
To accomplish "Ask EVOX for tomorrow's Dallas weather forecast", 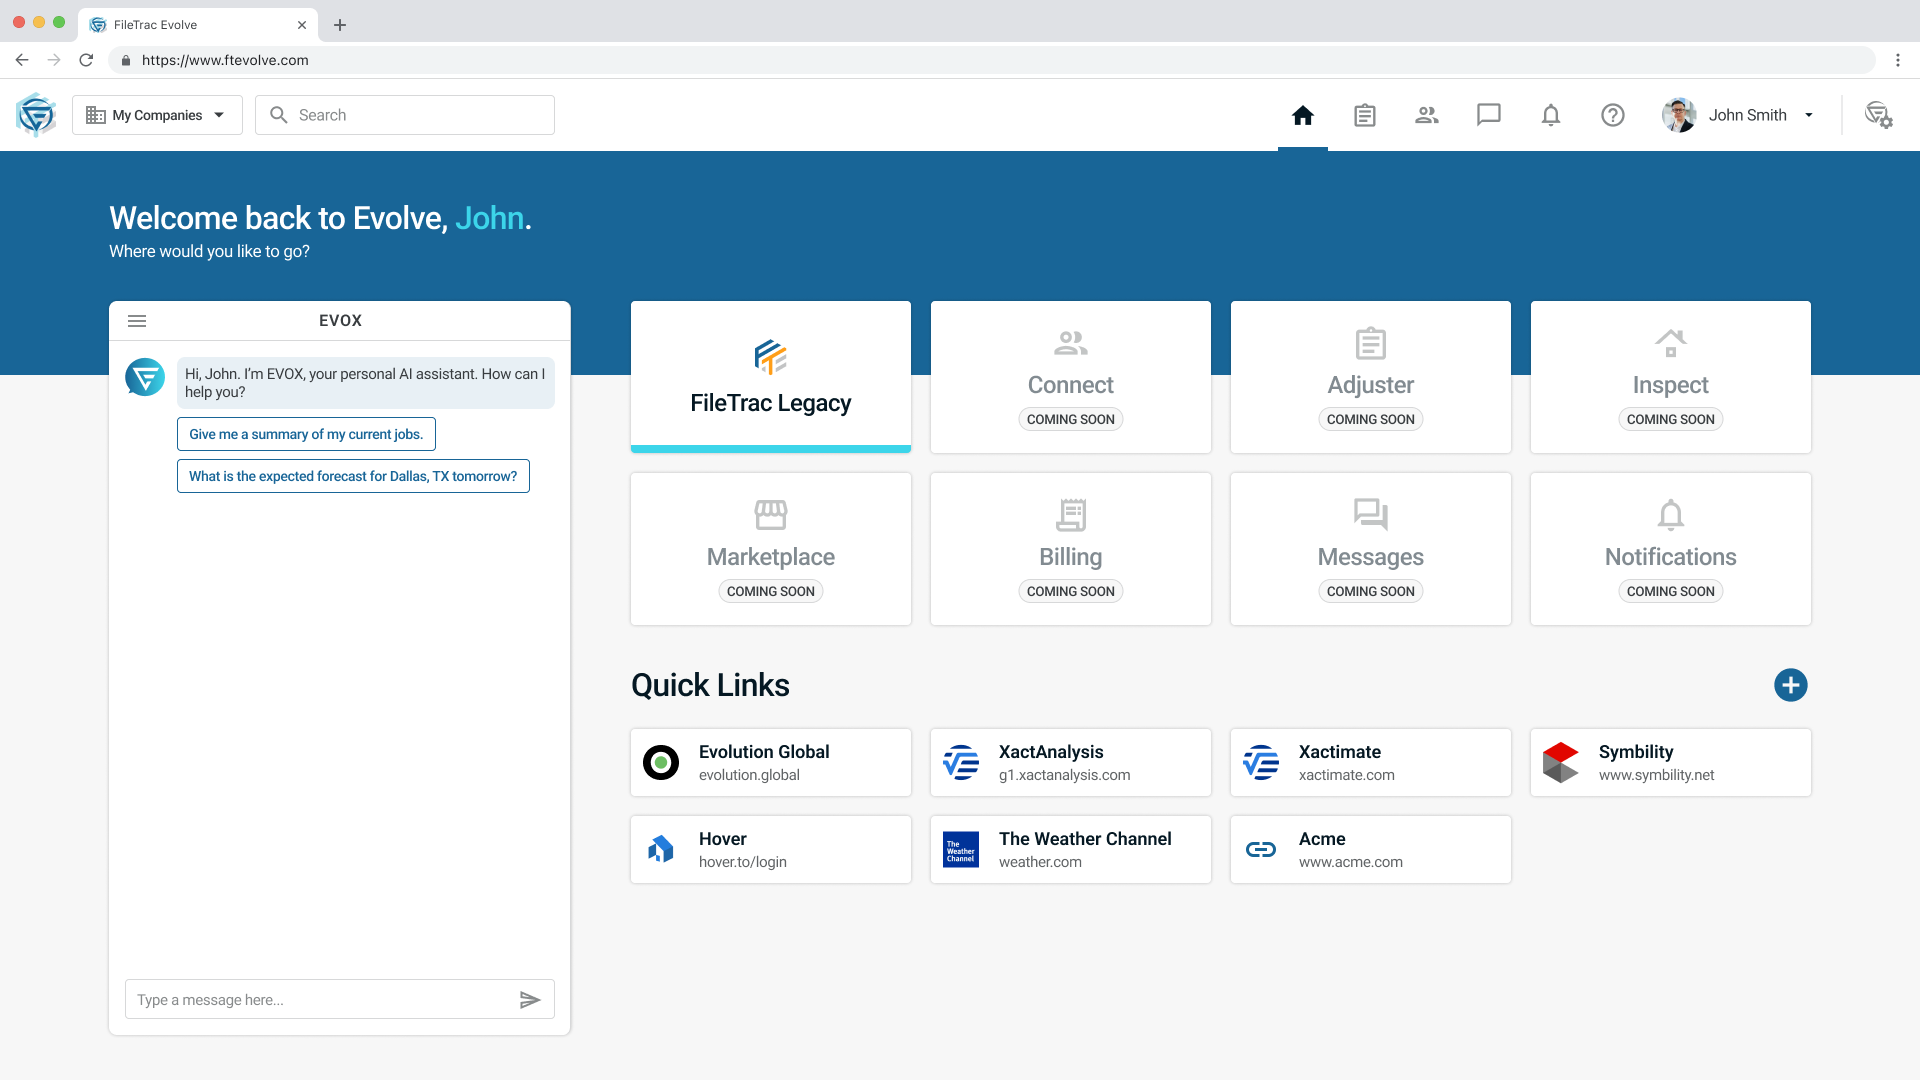I will 352,476.
